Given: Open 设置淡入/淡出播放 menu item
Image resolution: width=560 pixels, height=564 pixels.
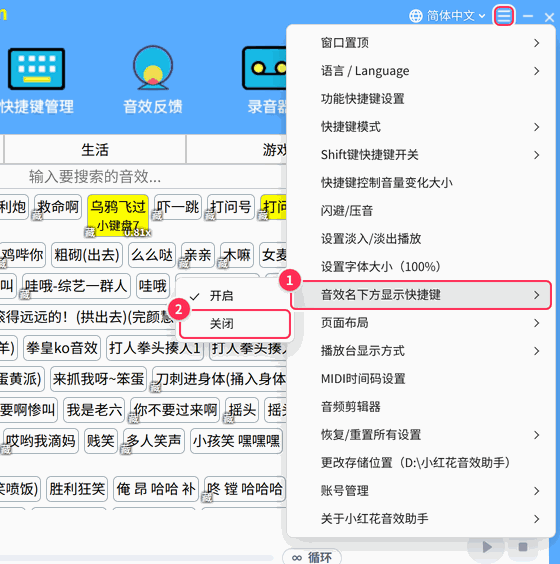Looking at the screenshot, I should pyautogui.click(x=421, y=239).
